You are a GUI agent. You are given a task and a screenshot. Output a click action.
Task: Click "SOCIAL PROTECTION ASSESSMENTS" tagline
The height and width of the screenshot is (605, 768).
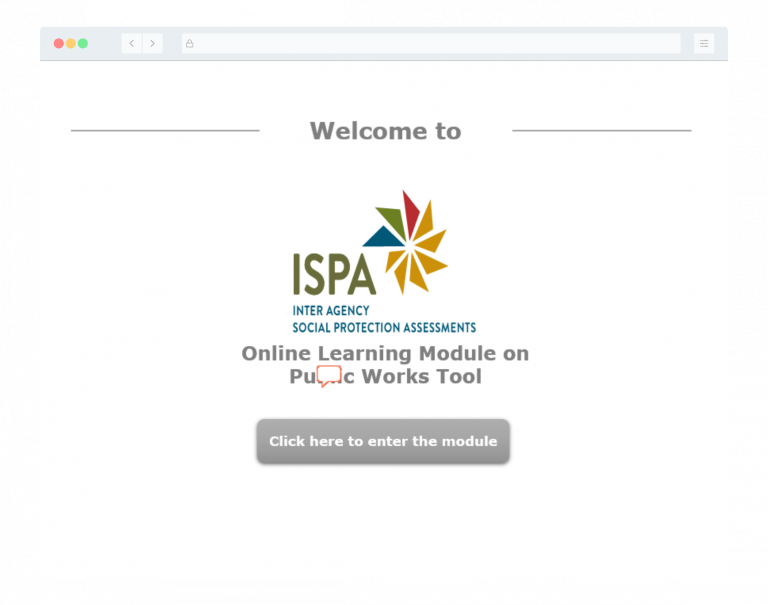coord(384,327)
